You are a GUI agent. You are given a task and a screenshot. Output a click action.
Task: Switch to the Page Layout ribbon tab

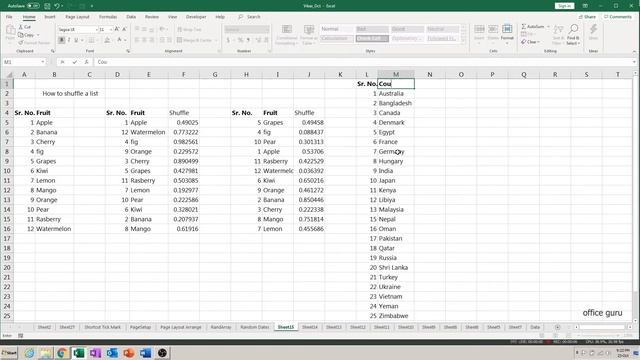coord(77,17)
